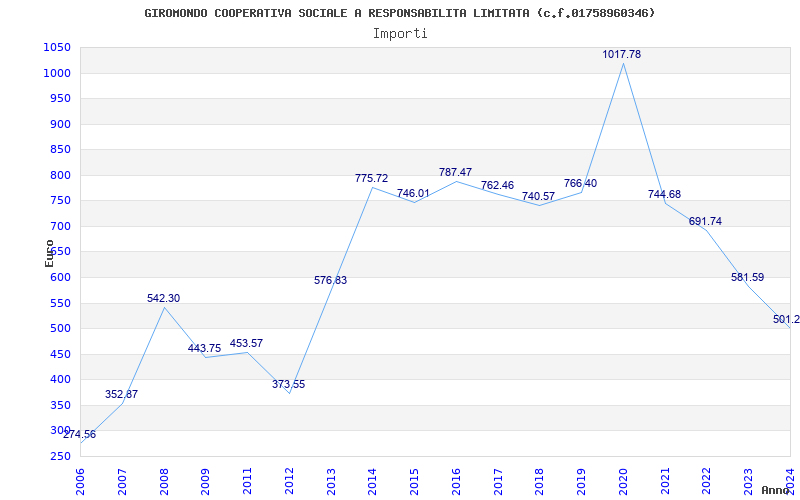The width and height of the screenshot is (800, 500).
Task: Click the 250 y-axis tick label
Action: 61,456
